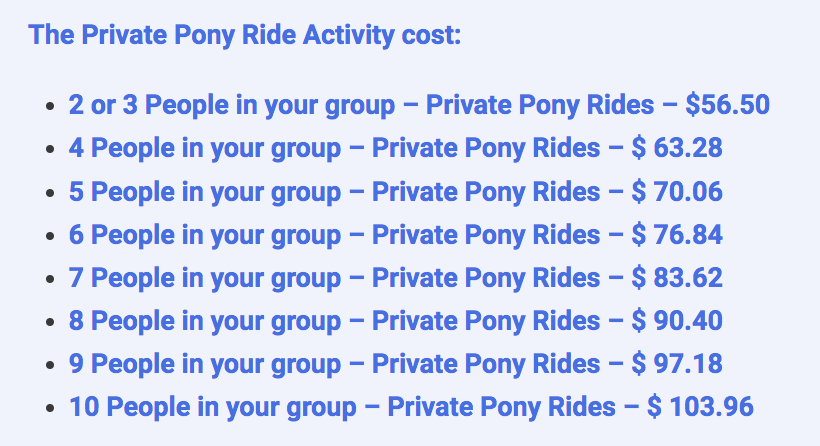Click the $ 76.84 price

coord(677,235)
